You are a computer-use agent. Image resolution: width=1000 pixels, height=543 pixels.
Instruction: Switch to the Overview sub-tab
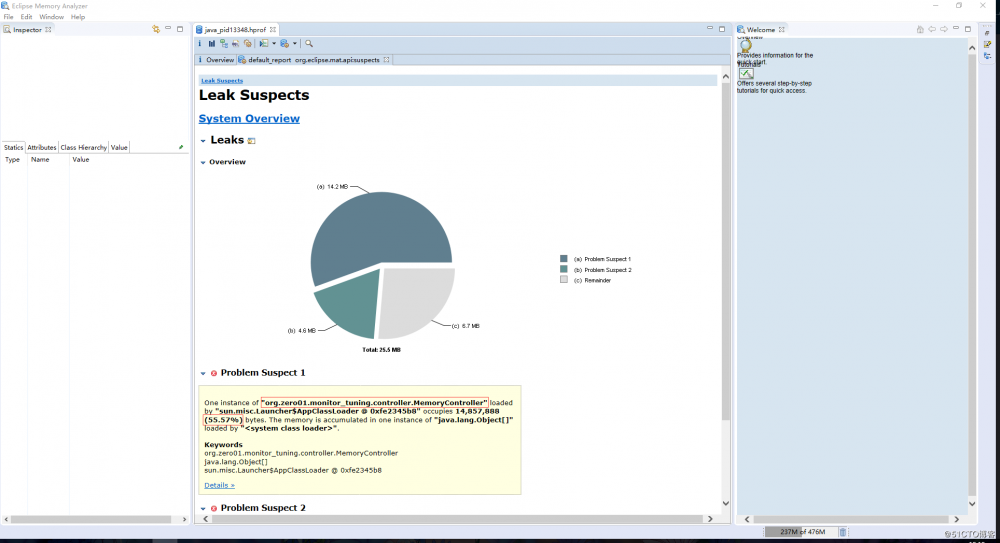coord(216,60)
